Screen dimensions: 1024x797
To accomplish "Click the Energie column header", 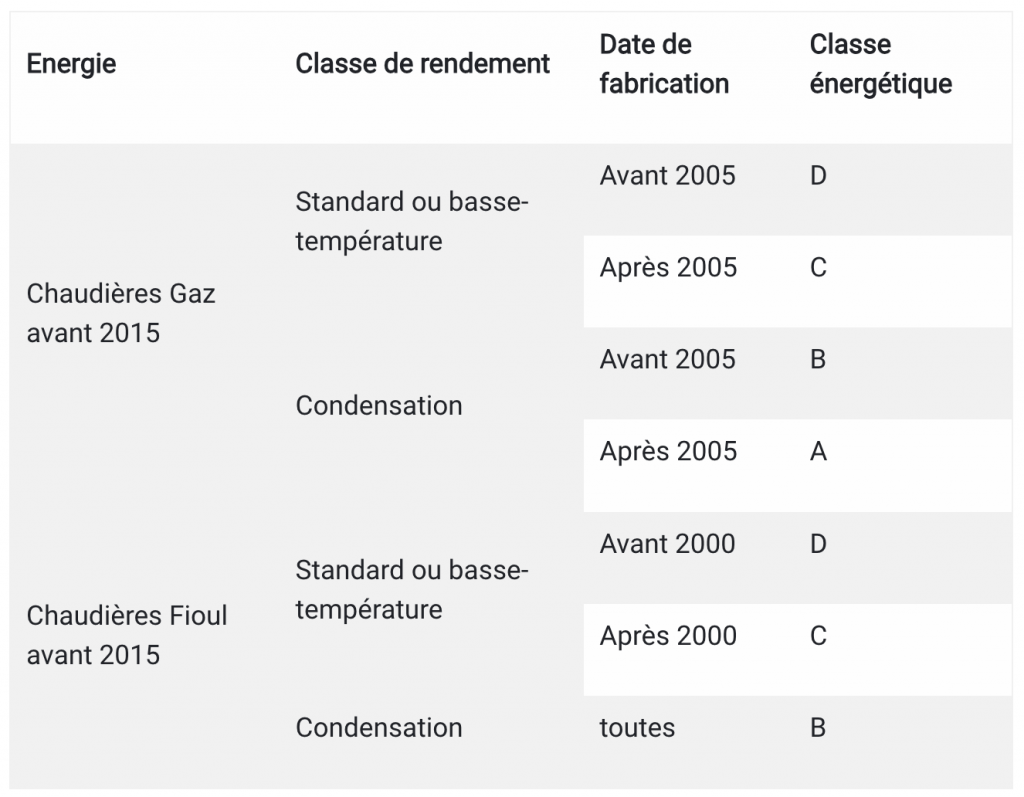I will (x=71, y=64).
